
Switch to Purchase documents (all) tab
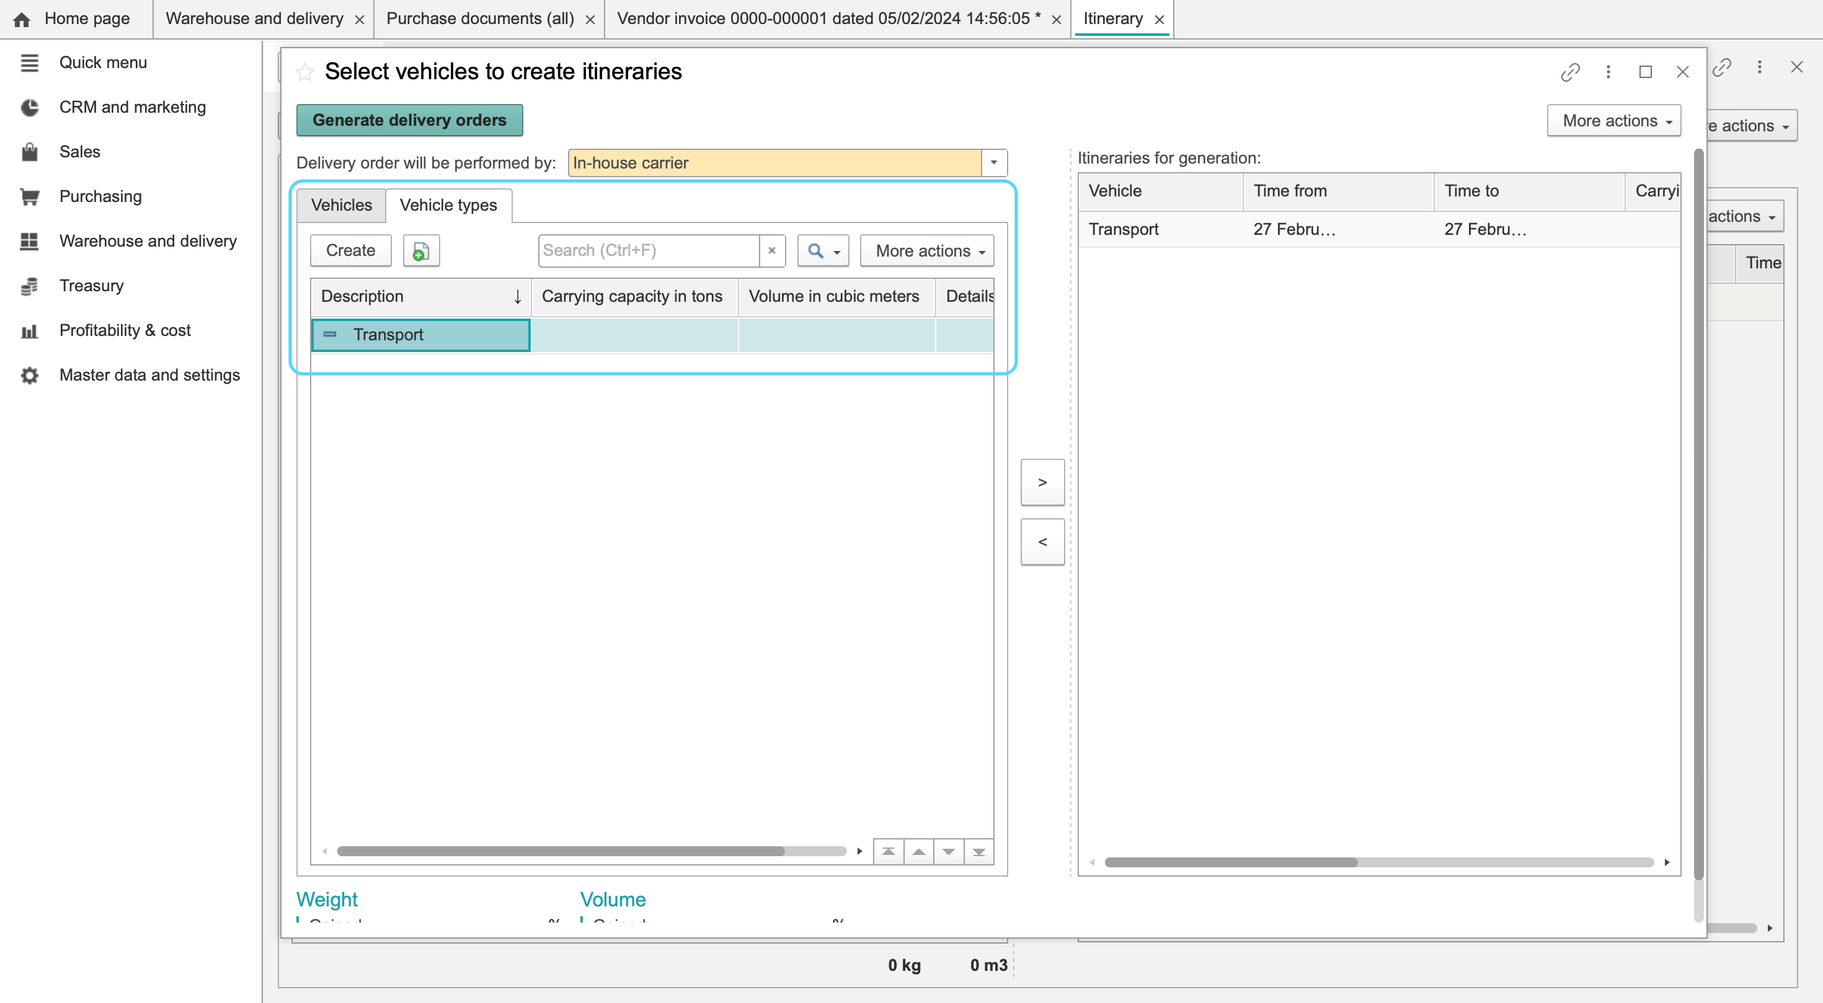point(480,19)
